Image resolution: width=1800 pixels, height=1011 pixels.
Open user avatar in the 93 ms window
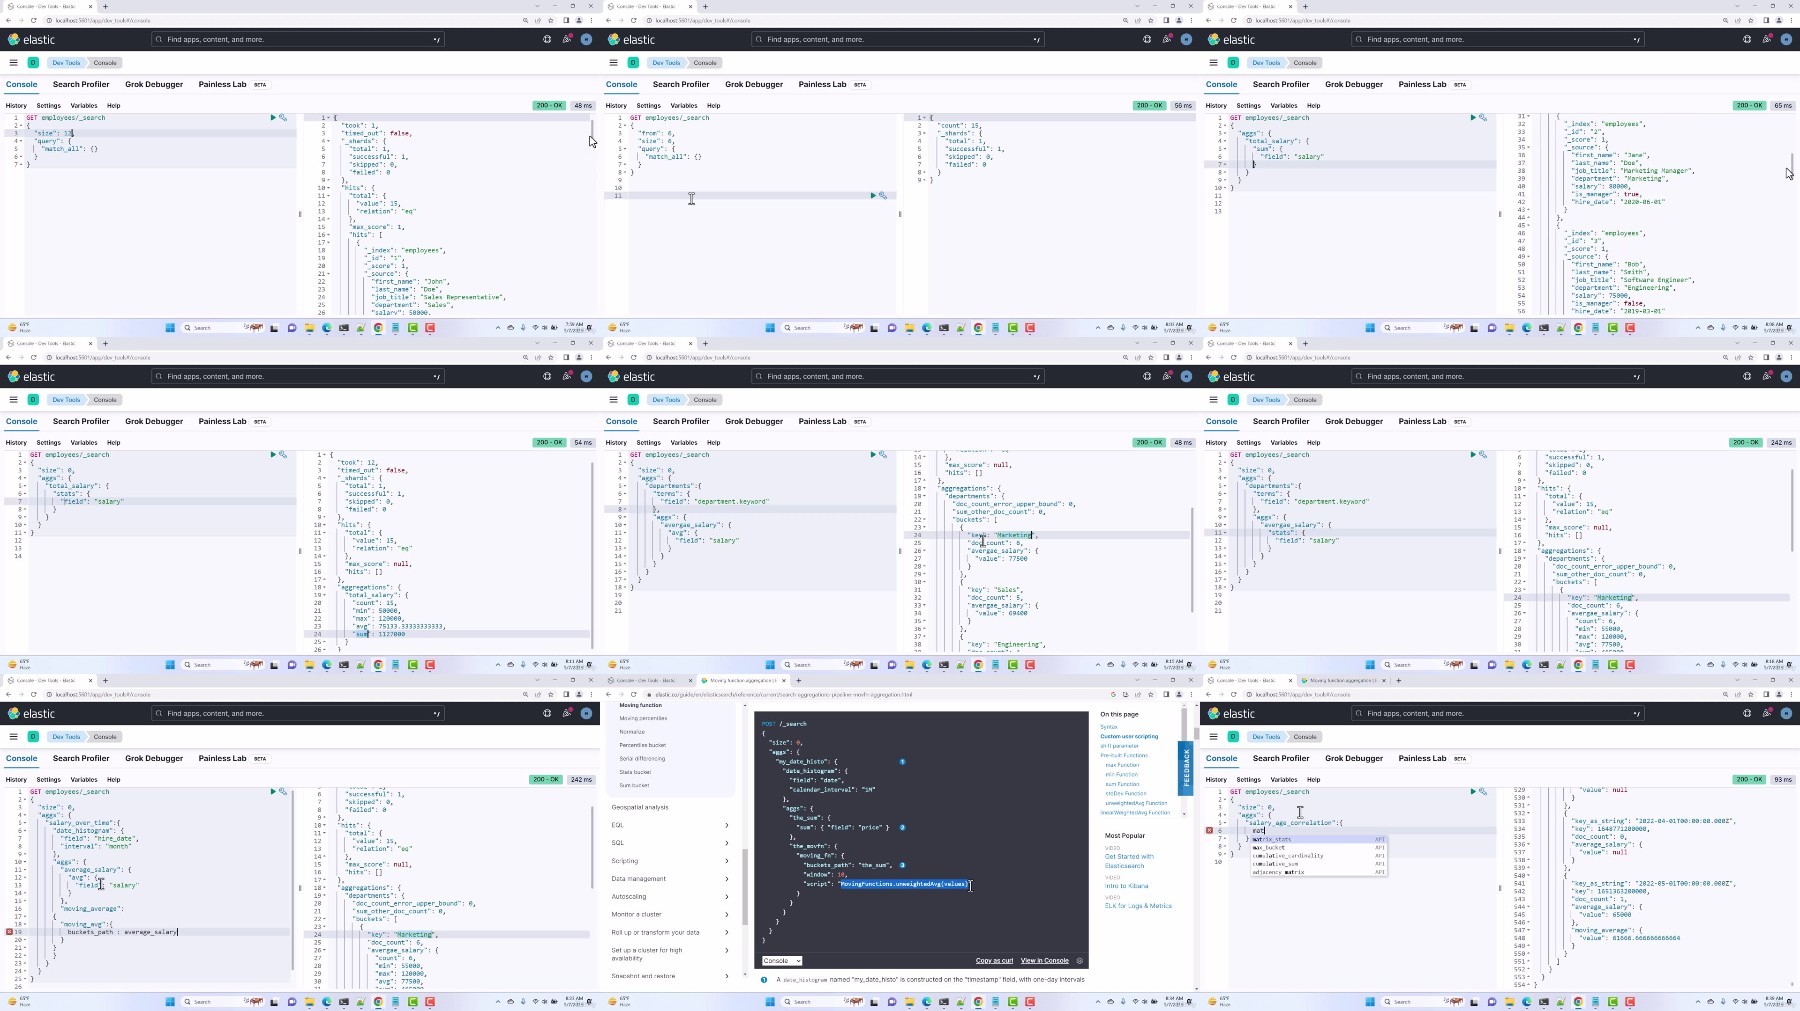click(1786, 714)
